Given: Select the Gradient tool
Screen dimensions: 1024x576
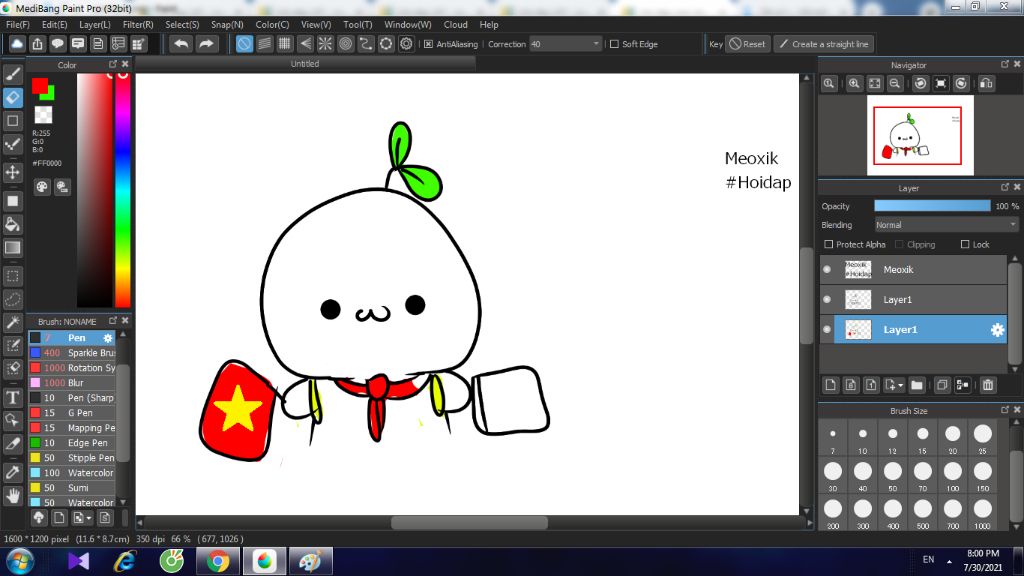Looking at the screenshot, I should [12, 248].
